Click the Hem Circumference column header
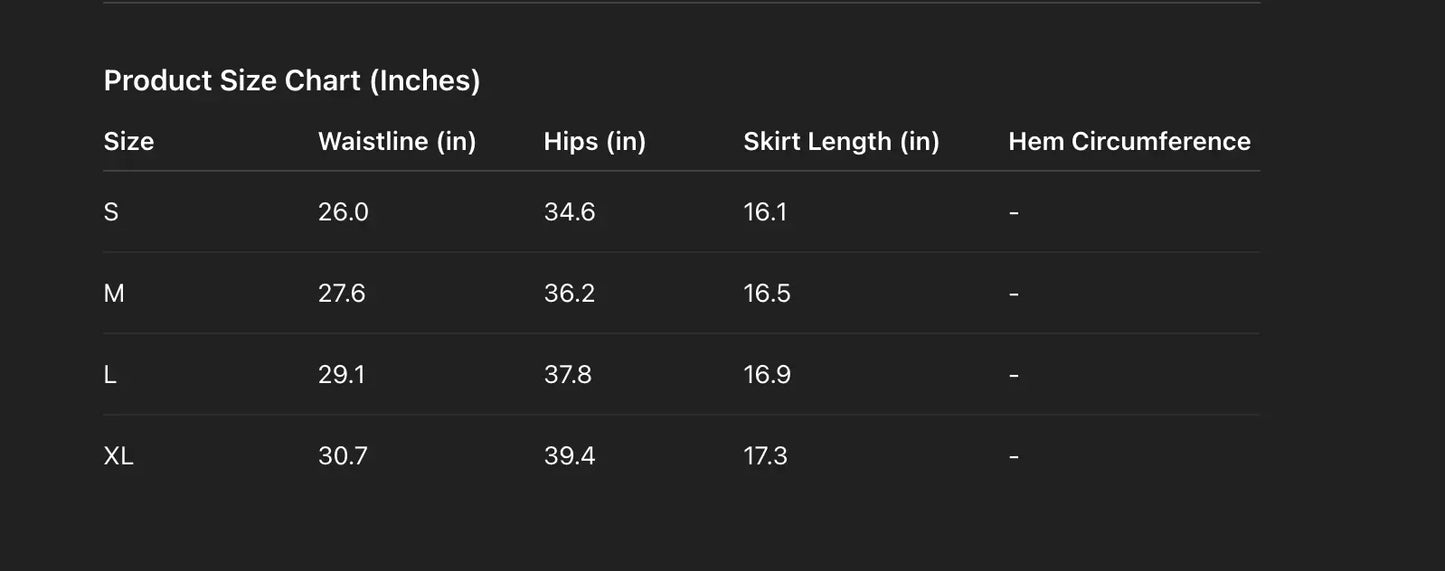The width and height of the screenshot is (1445, 571). tap(1129, 141)
